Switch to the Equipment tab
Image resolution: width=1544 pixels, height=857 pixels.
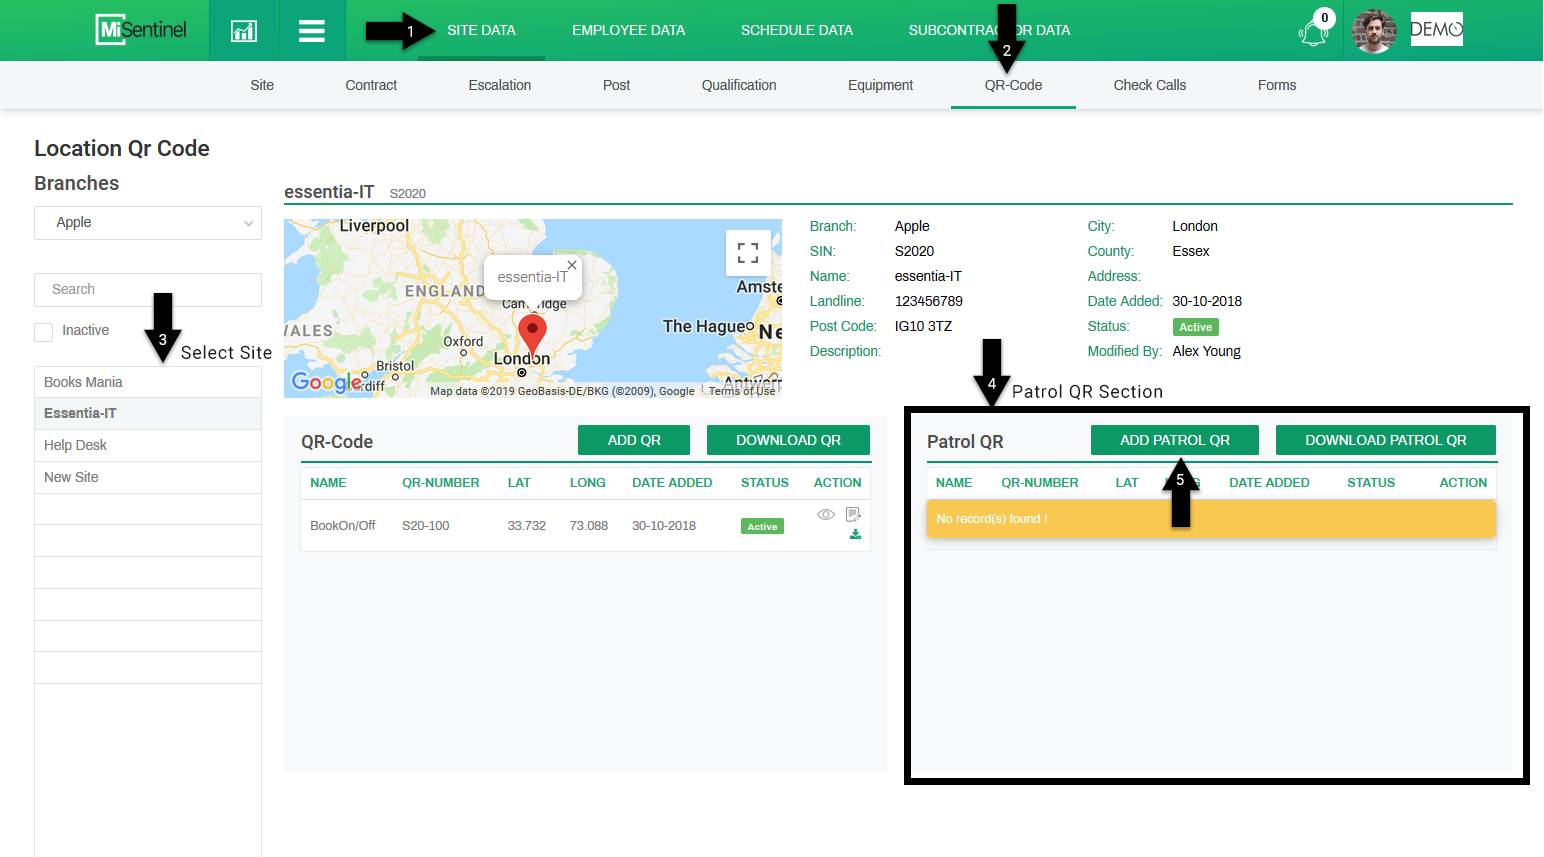(x=880, y=86)
